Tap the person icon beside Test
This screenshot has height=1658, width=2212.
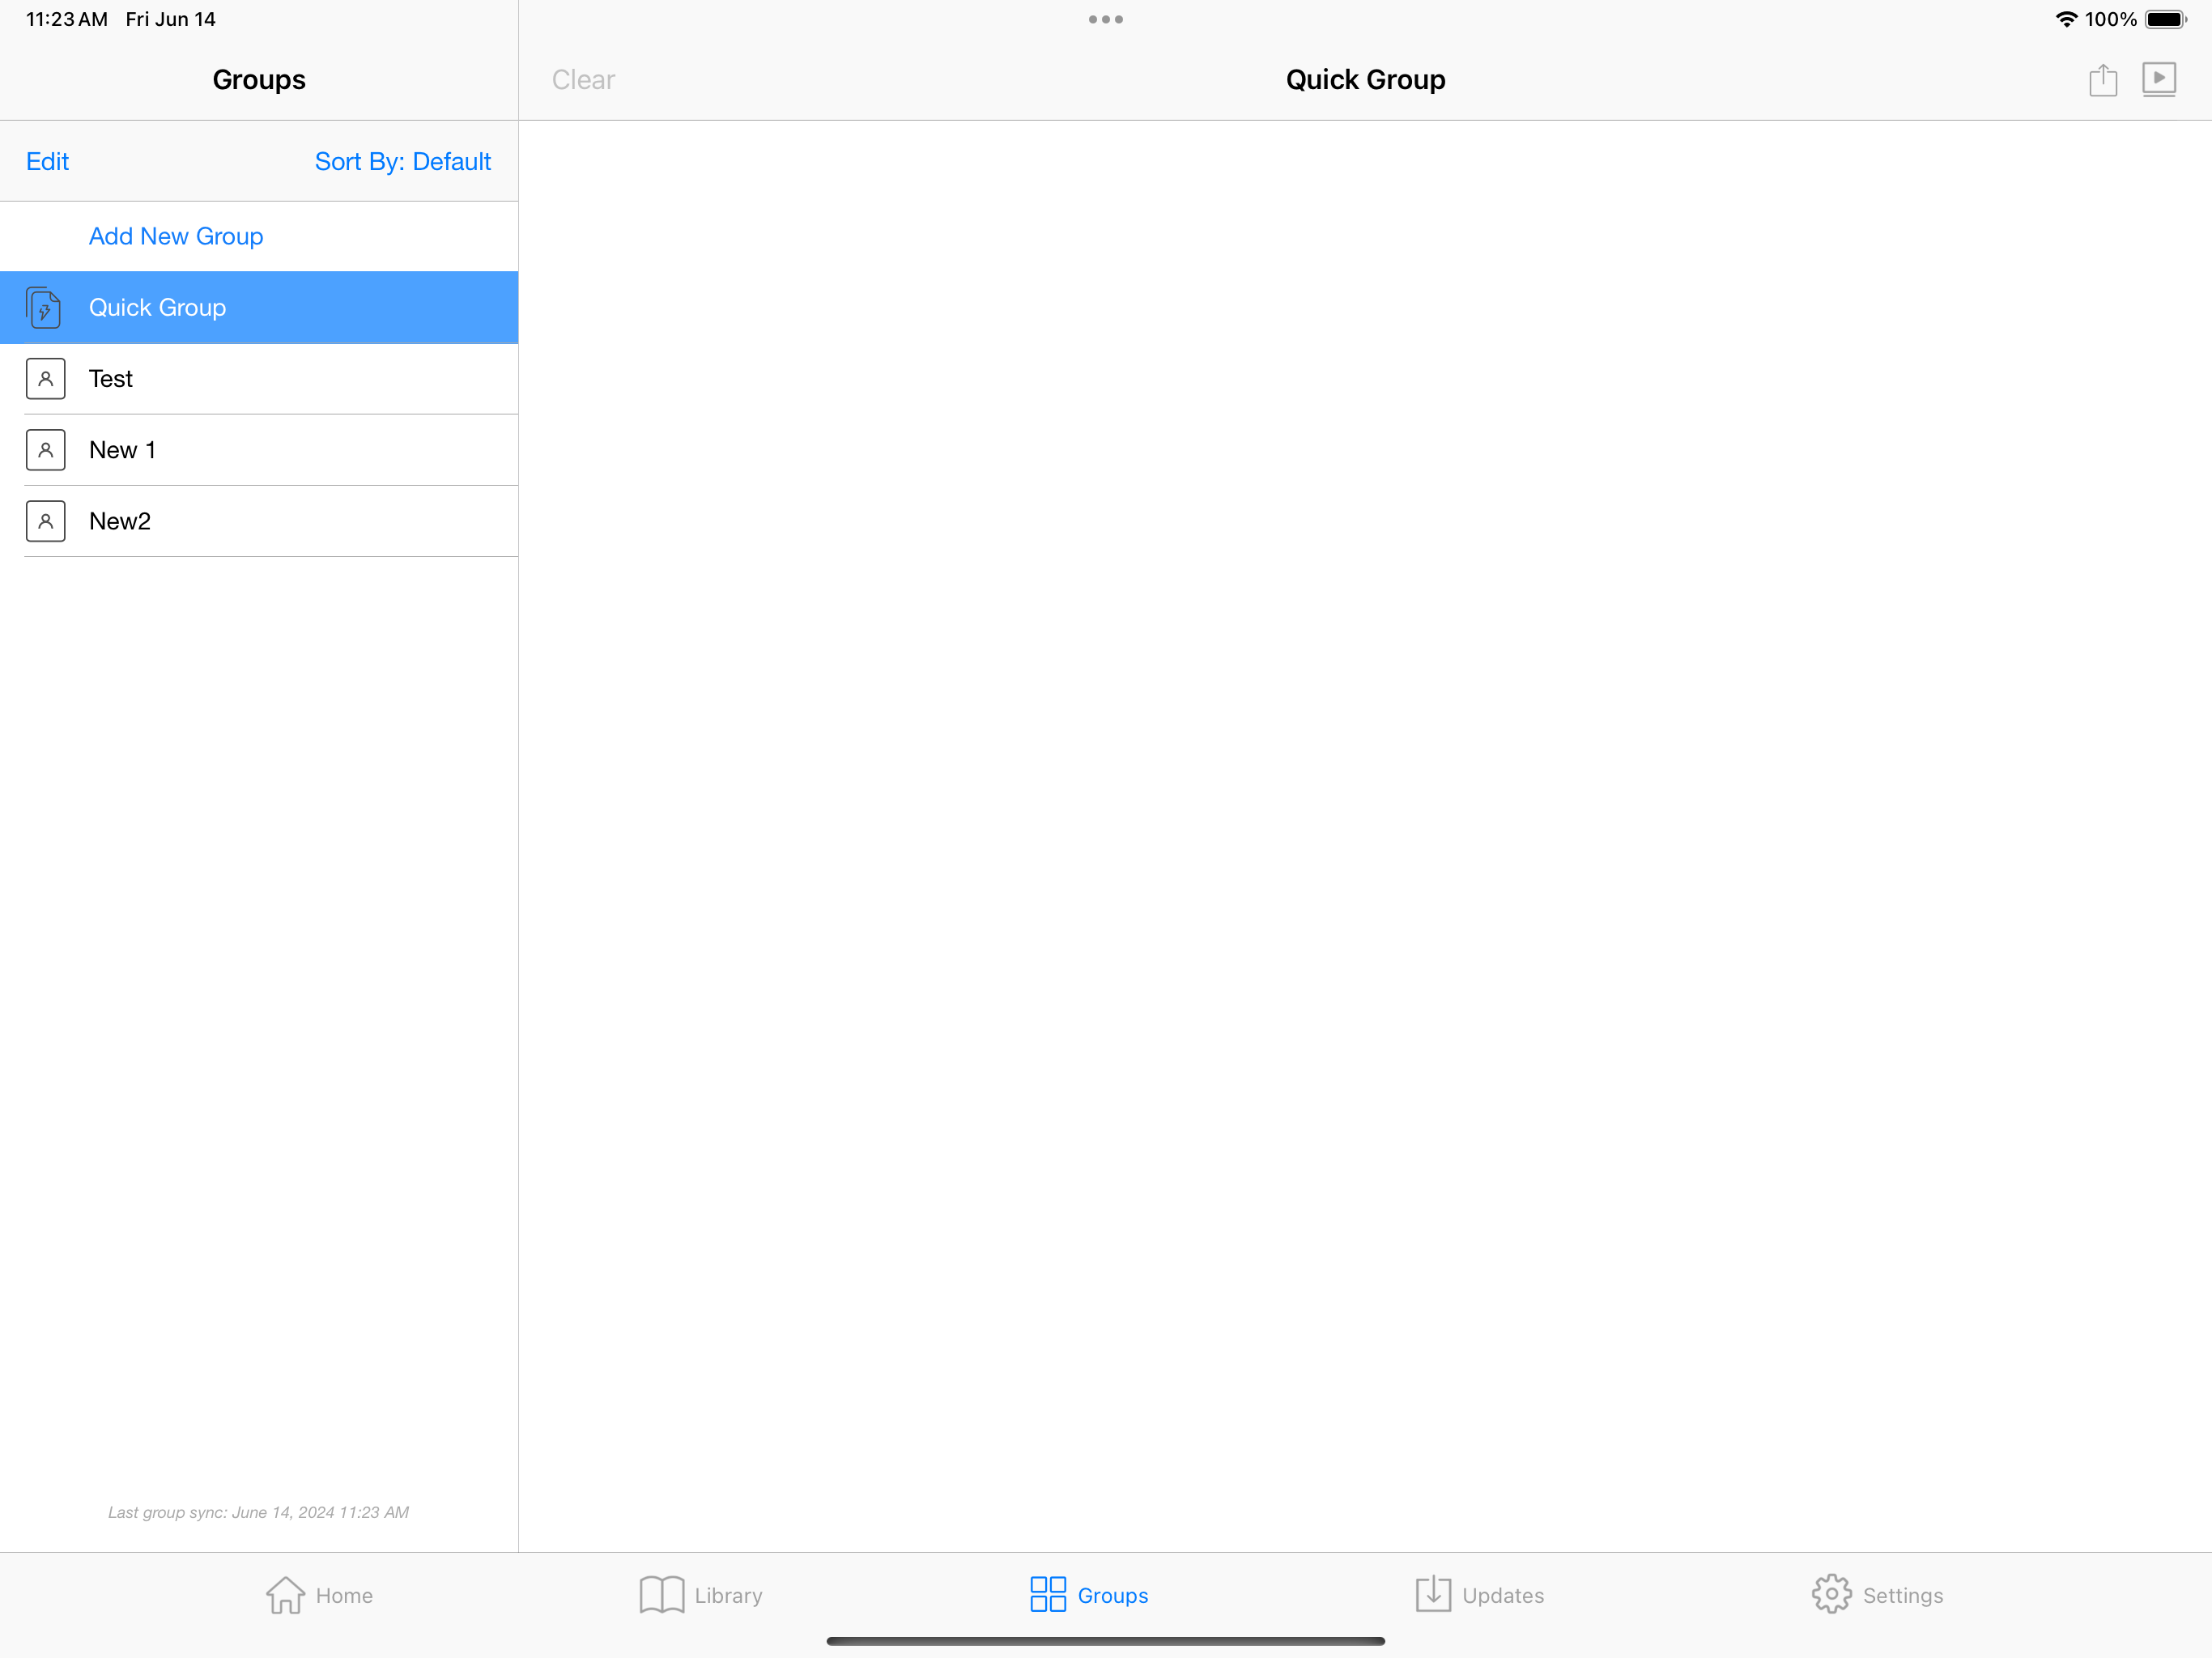coord(45,379)
